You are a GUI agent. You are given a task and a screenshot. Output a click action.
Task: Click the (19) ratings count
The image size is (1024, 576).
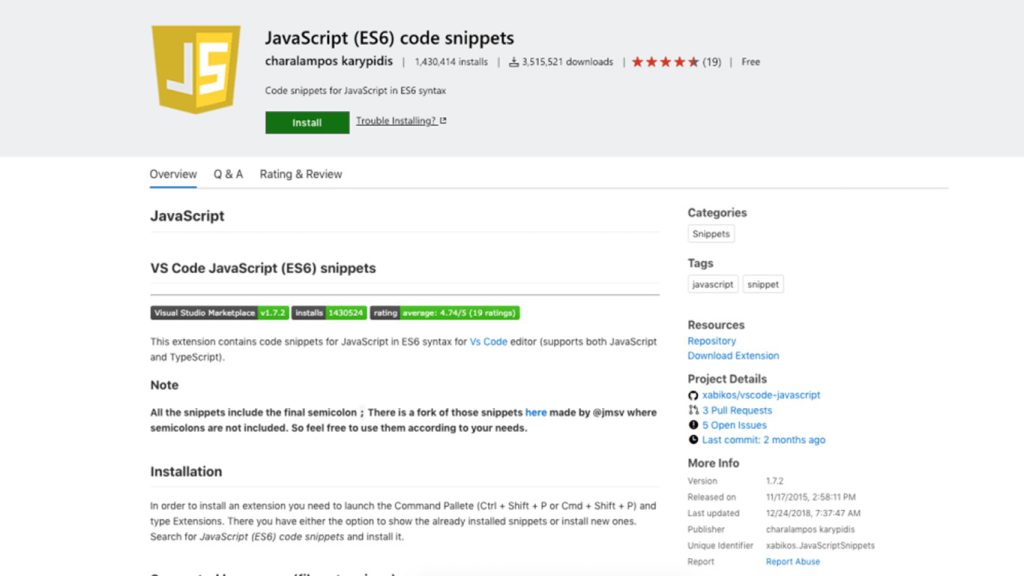coord(712,62)
